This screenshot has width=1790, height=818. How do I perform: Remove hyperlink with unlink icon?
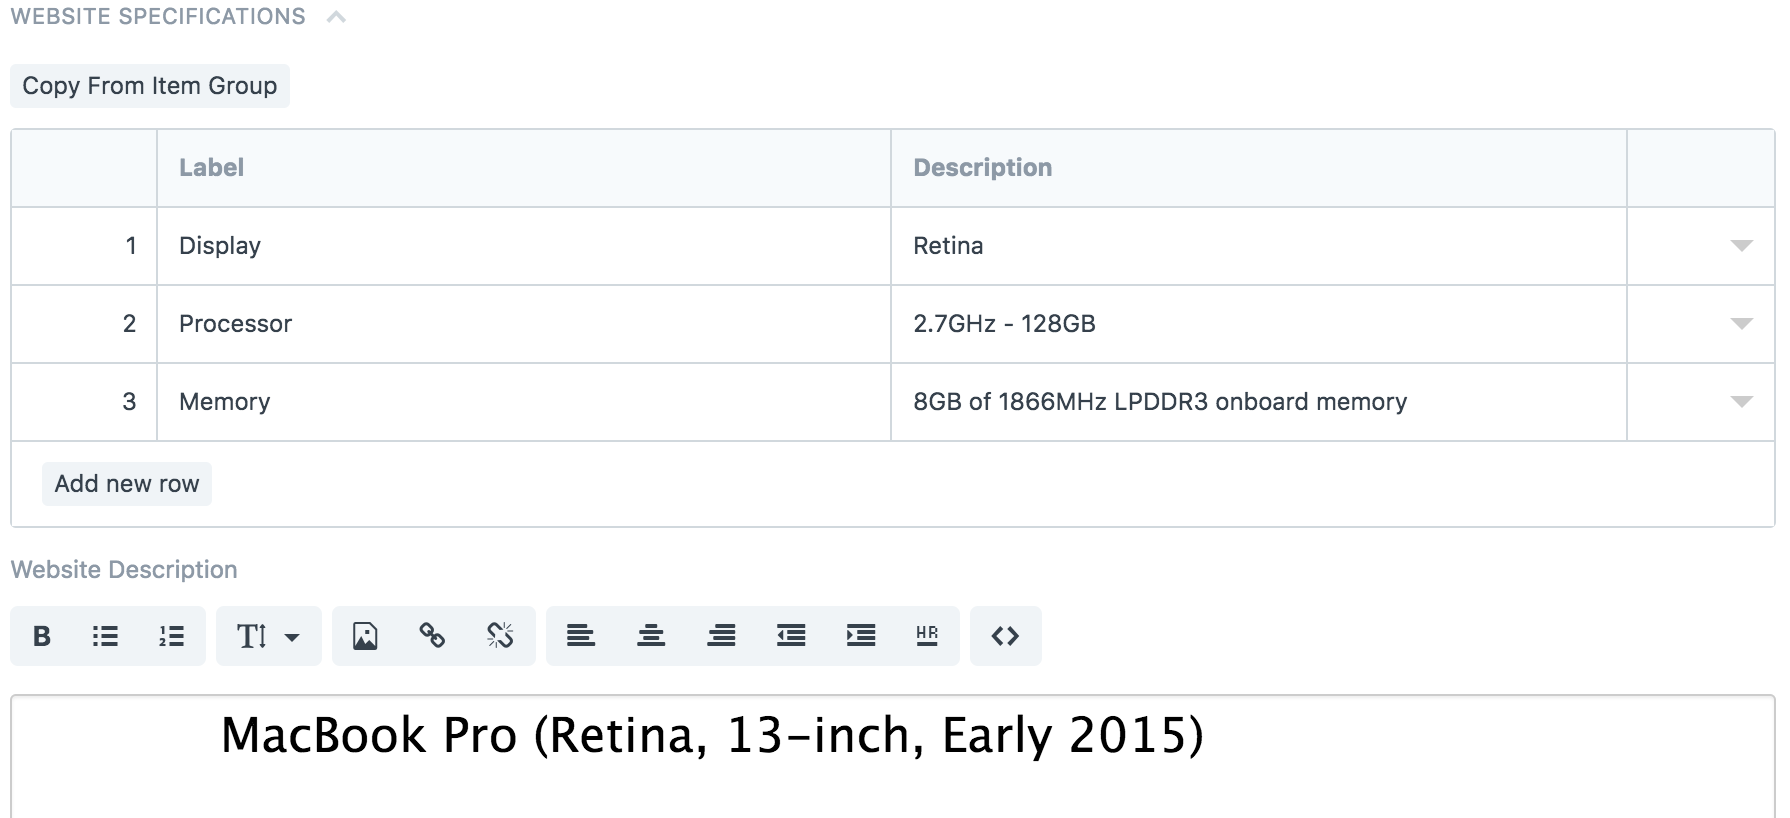pyautogui.click(x=500, y=636)
